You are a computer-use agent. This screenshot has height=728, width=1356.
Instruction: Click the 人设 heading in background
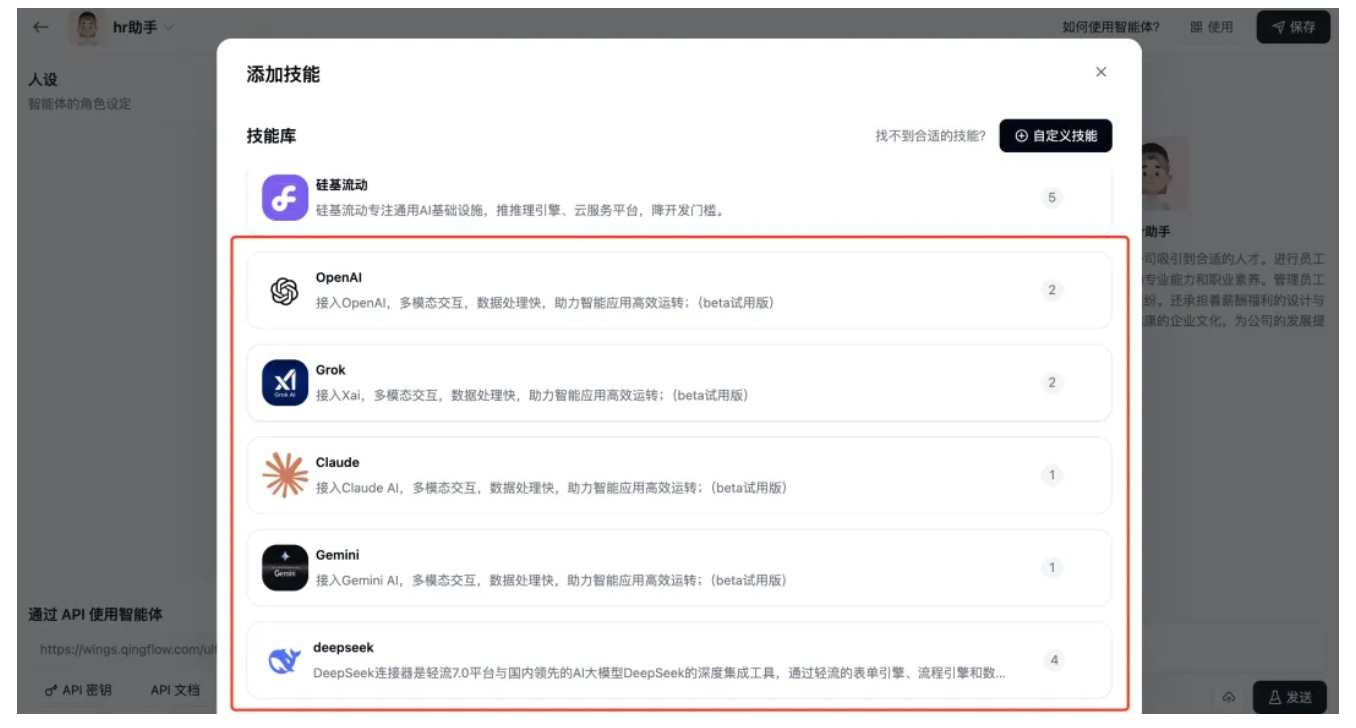(x=43, y=80)
